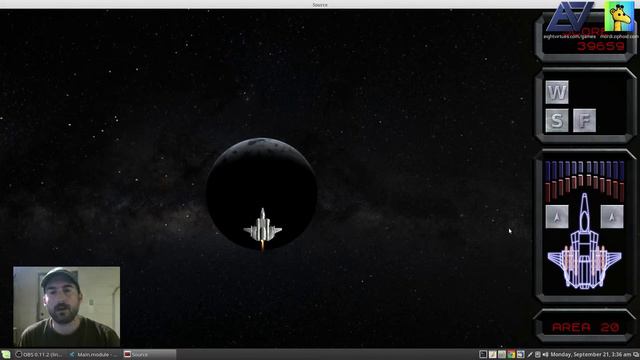Select the left weapon slot icon beside ship diagram

coord(557,217)
